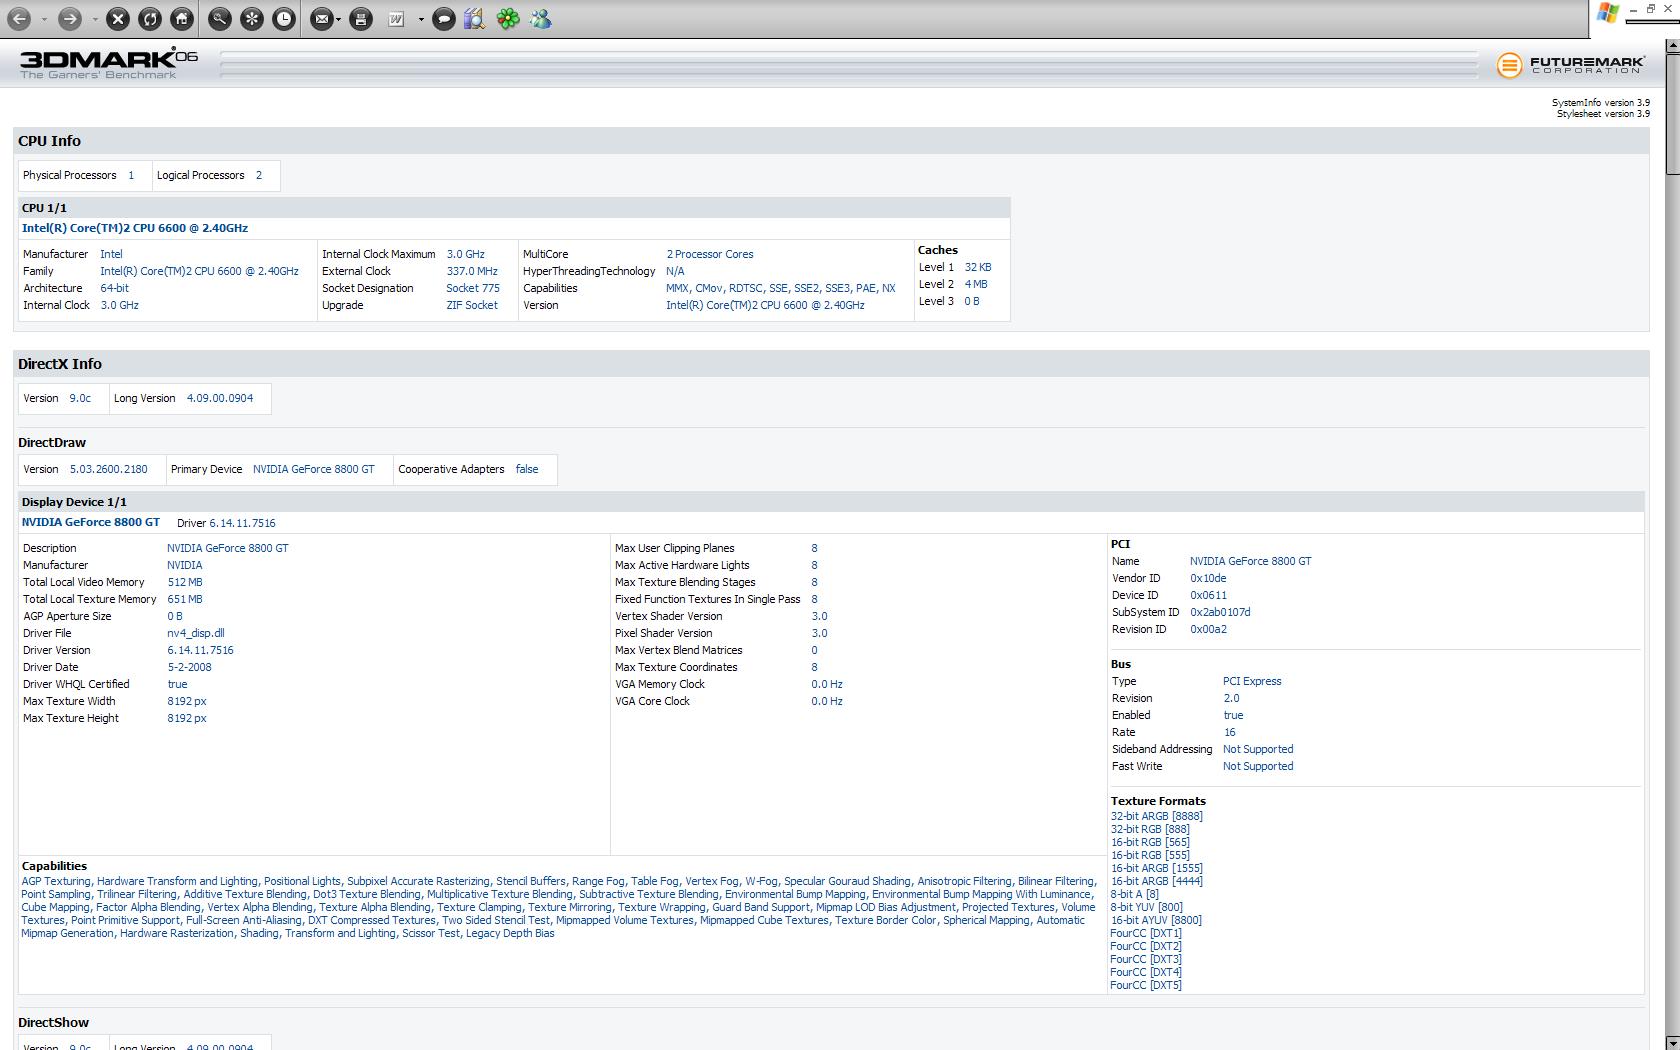Screen dimensions: 1680x1050
Task: Click the vertical scrollbar up arrow
Action: (x=1672, y=48)
